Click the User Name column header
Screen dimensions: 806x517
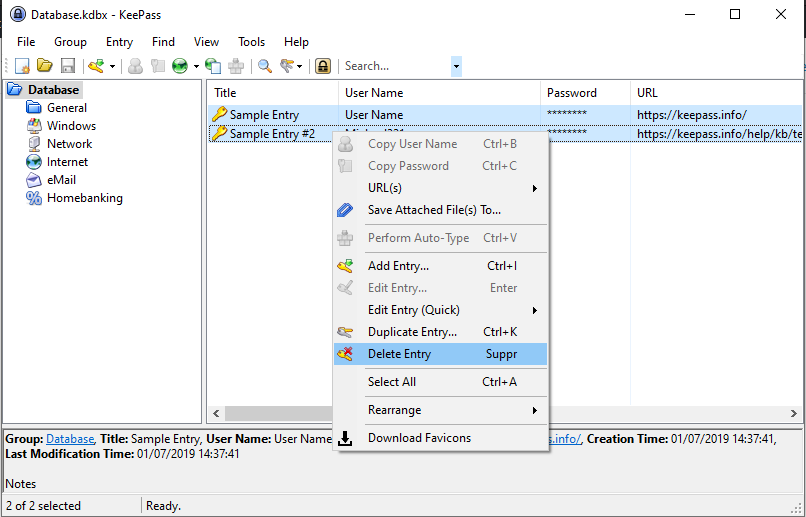click(x=439, y=93)
